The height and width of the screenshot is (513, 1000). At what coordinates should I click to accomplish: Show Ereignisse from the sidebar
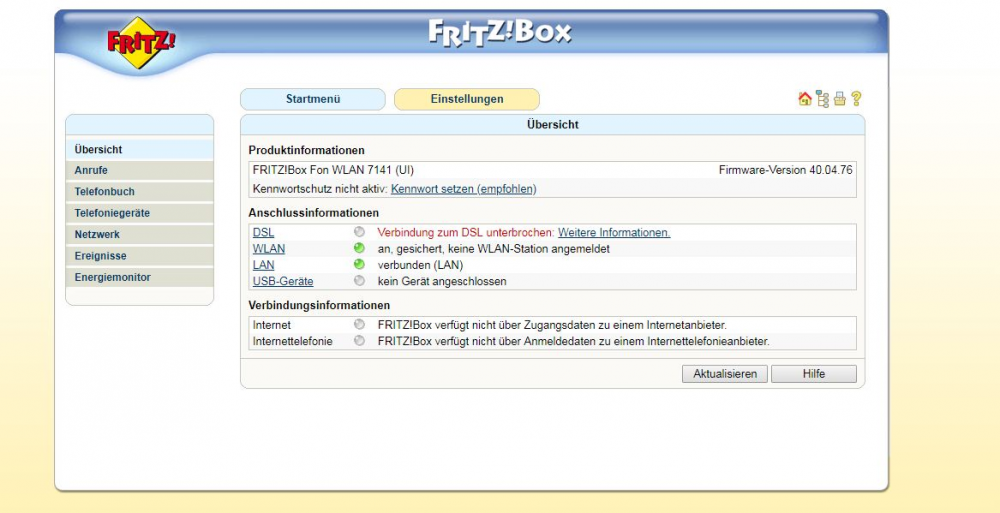click(x=100, y=256)
